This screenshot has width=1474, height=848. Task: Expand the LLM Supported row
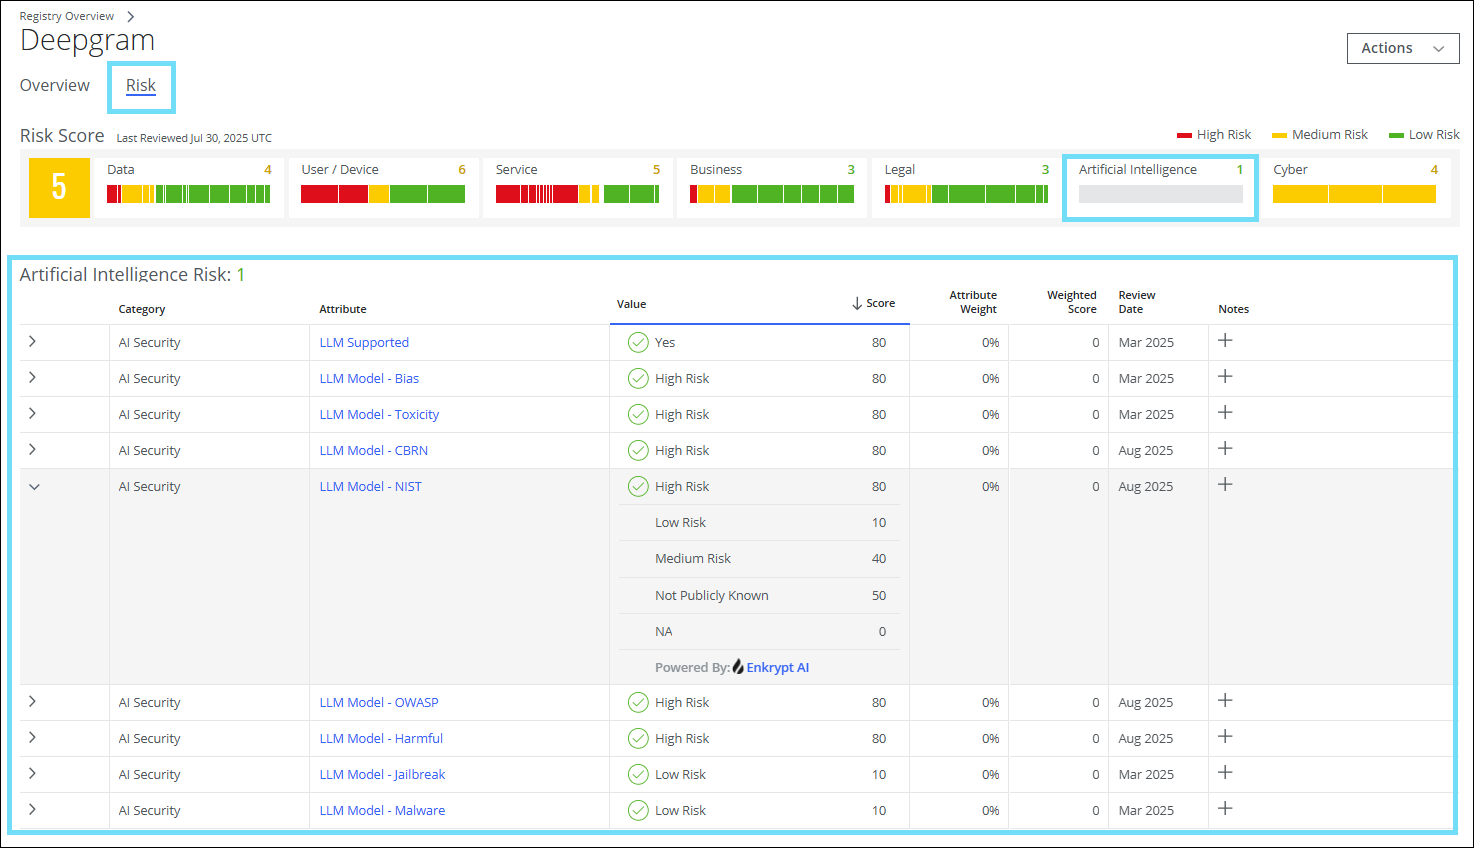[33, 342]
